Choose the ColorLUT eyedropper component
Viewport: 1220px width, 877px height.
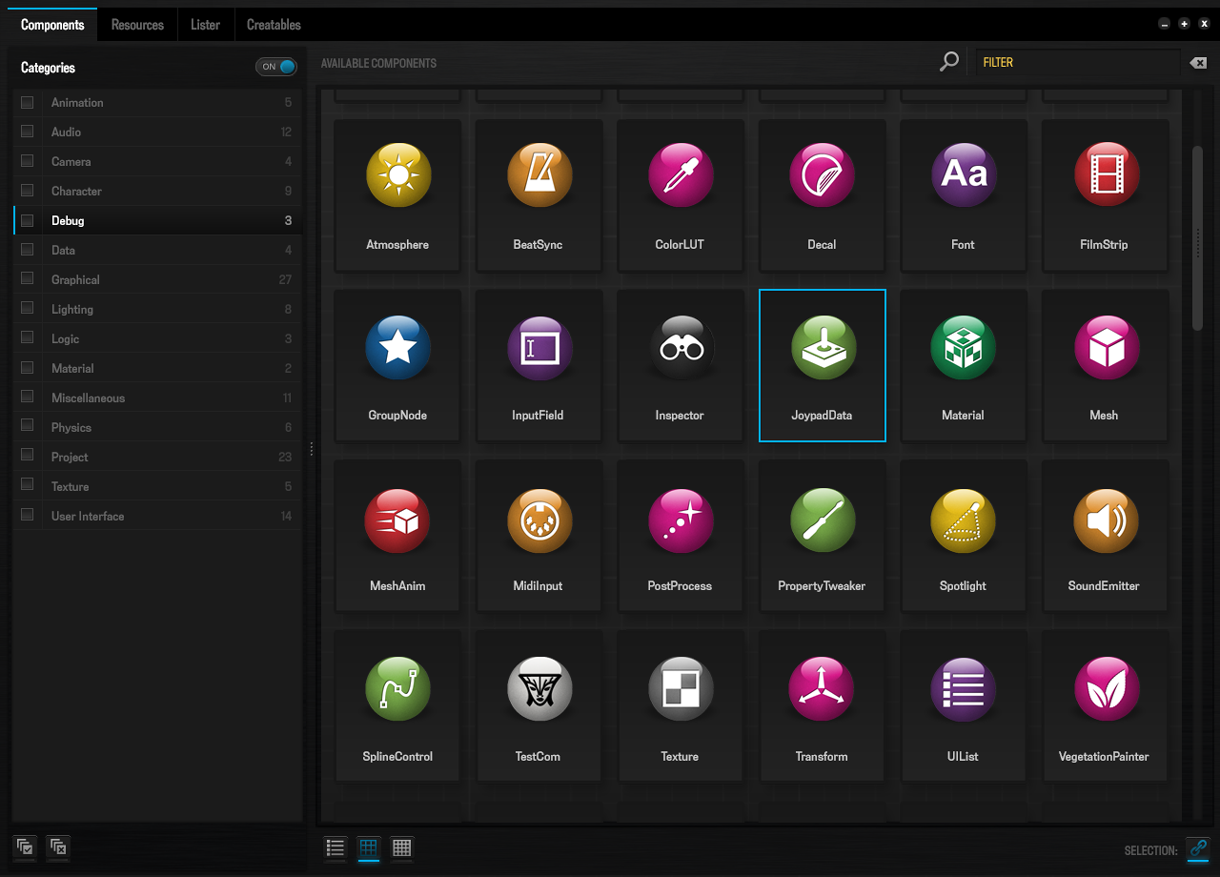pyautogui.click(x=680, y=176)
